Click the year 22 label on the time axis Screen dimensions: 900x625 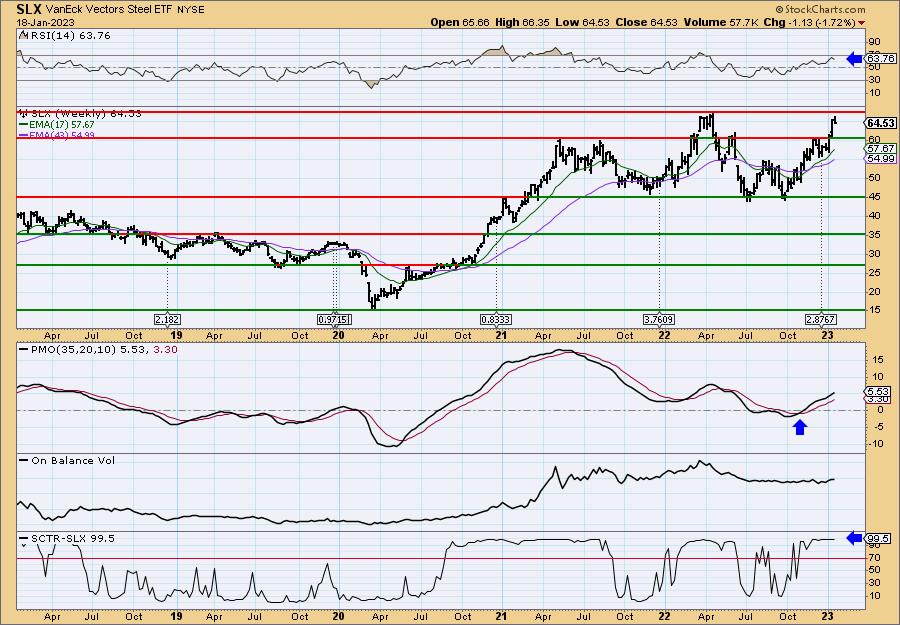[664, 335]
